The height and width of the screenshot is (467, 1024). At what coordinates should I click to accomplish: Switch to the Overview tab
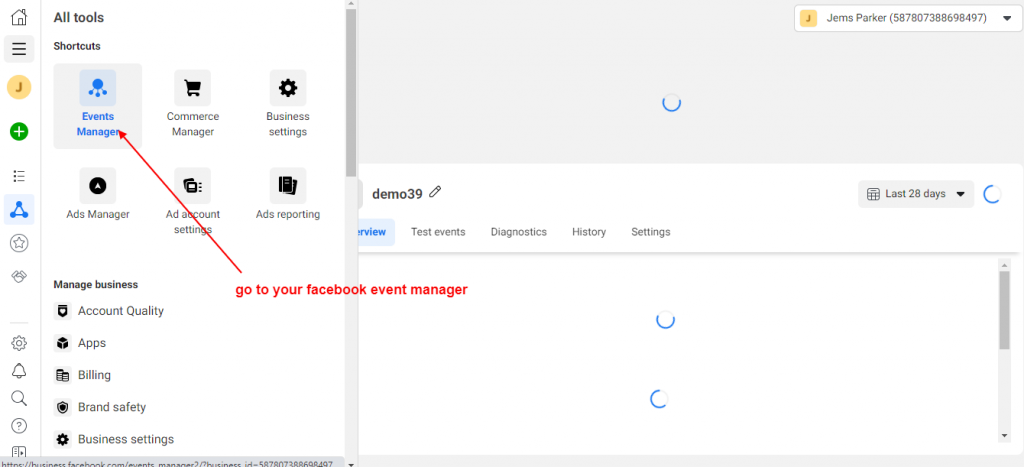tap(375, 232)
